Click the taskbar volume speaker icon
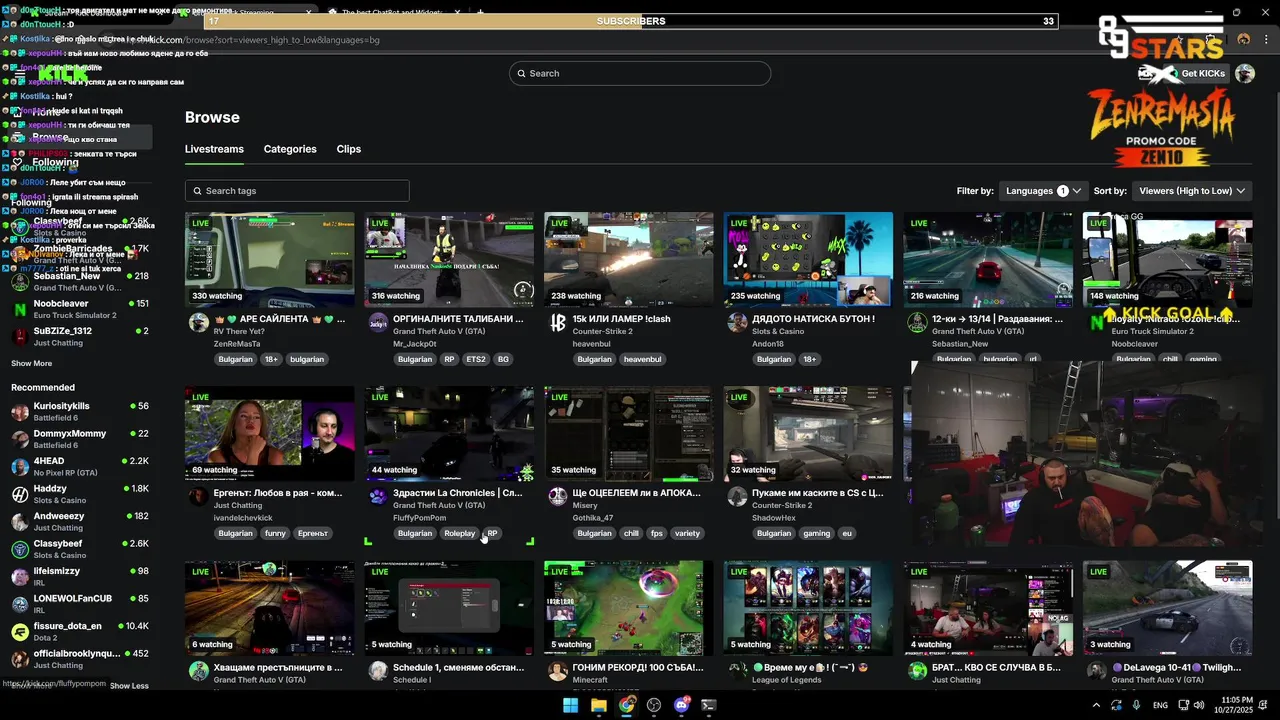The height and width of the screenshot is (720, 1280). pyautogui.click(x=1198, y=705)
